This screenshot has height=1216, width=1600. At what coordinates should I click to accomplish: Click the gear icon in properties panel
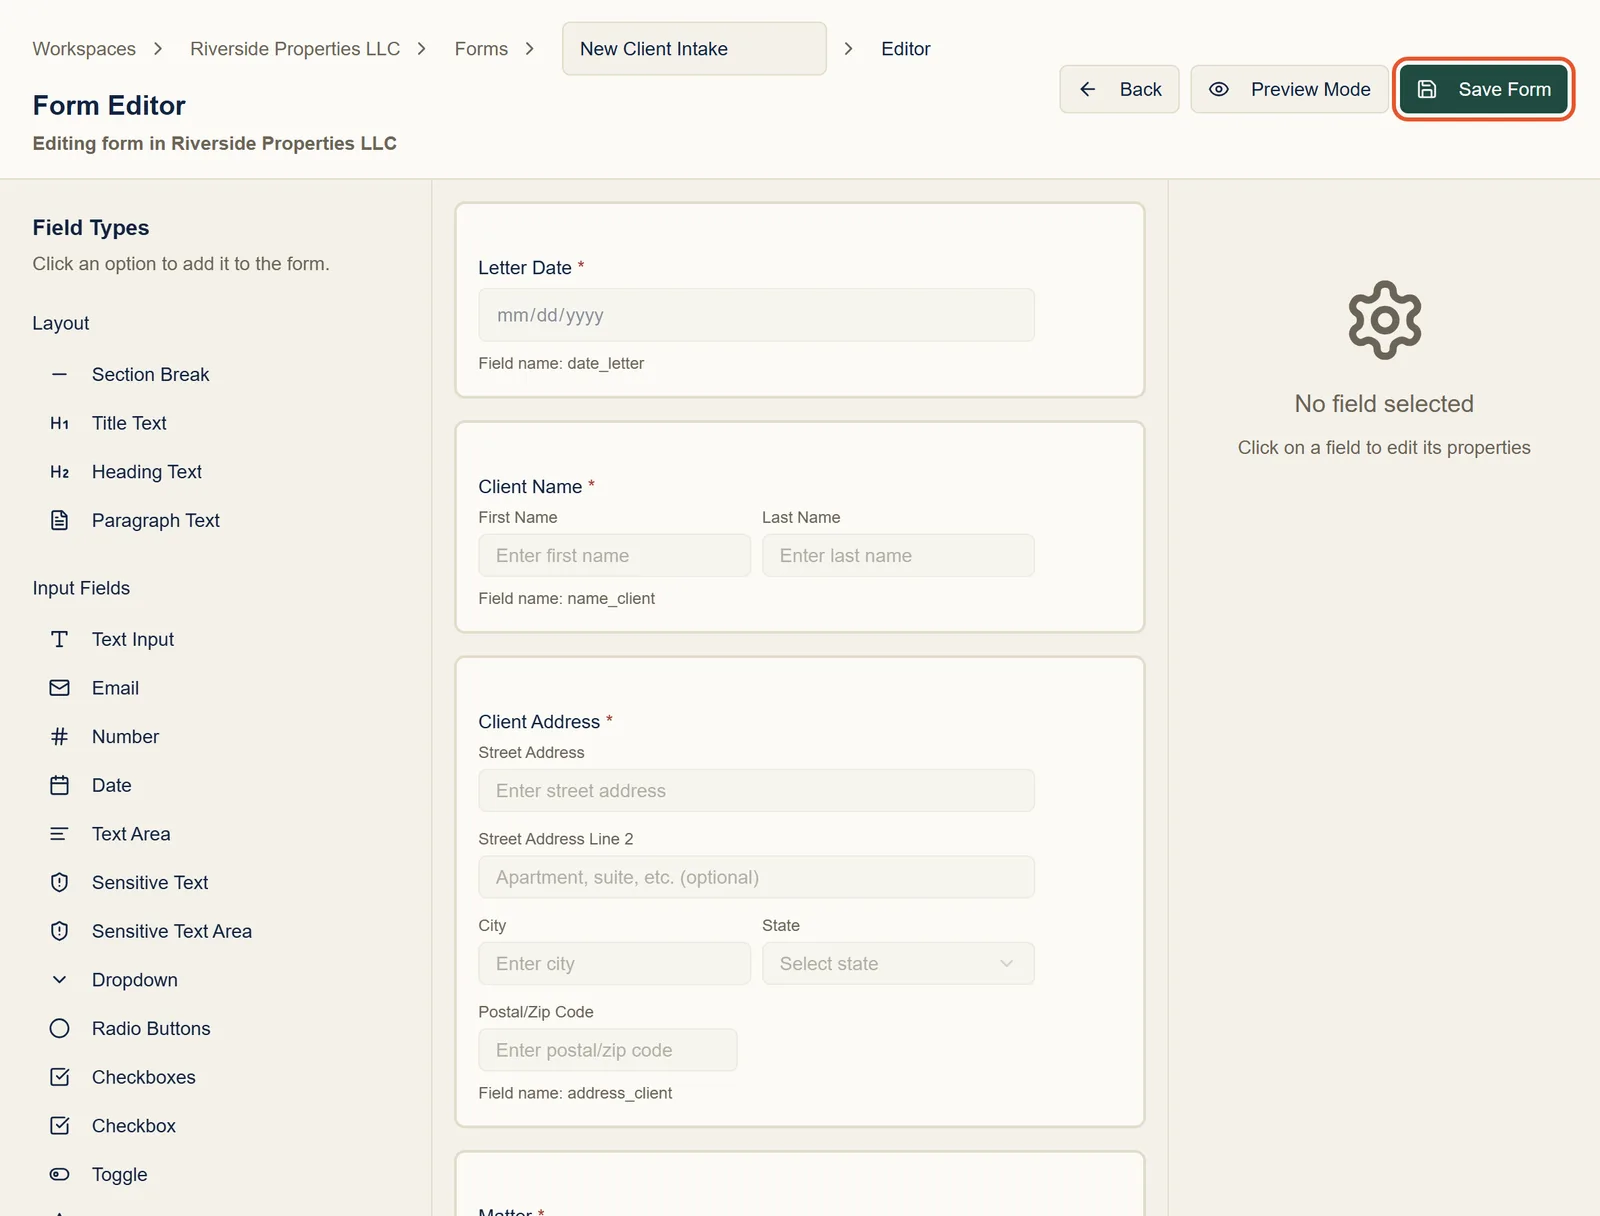click(x=1384, y=320)
